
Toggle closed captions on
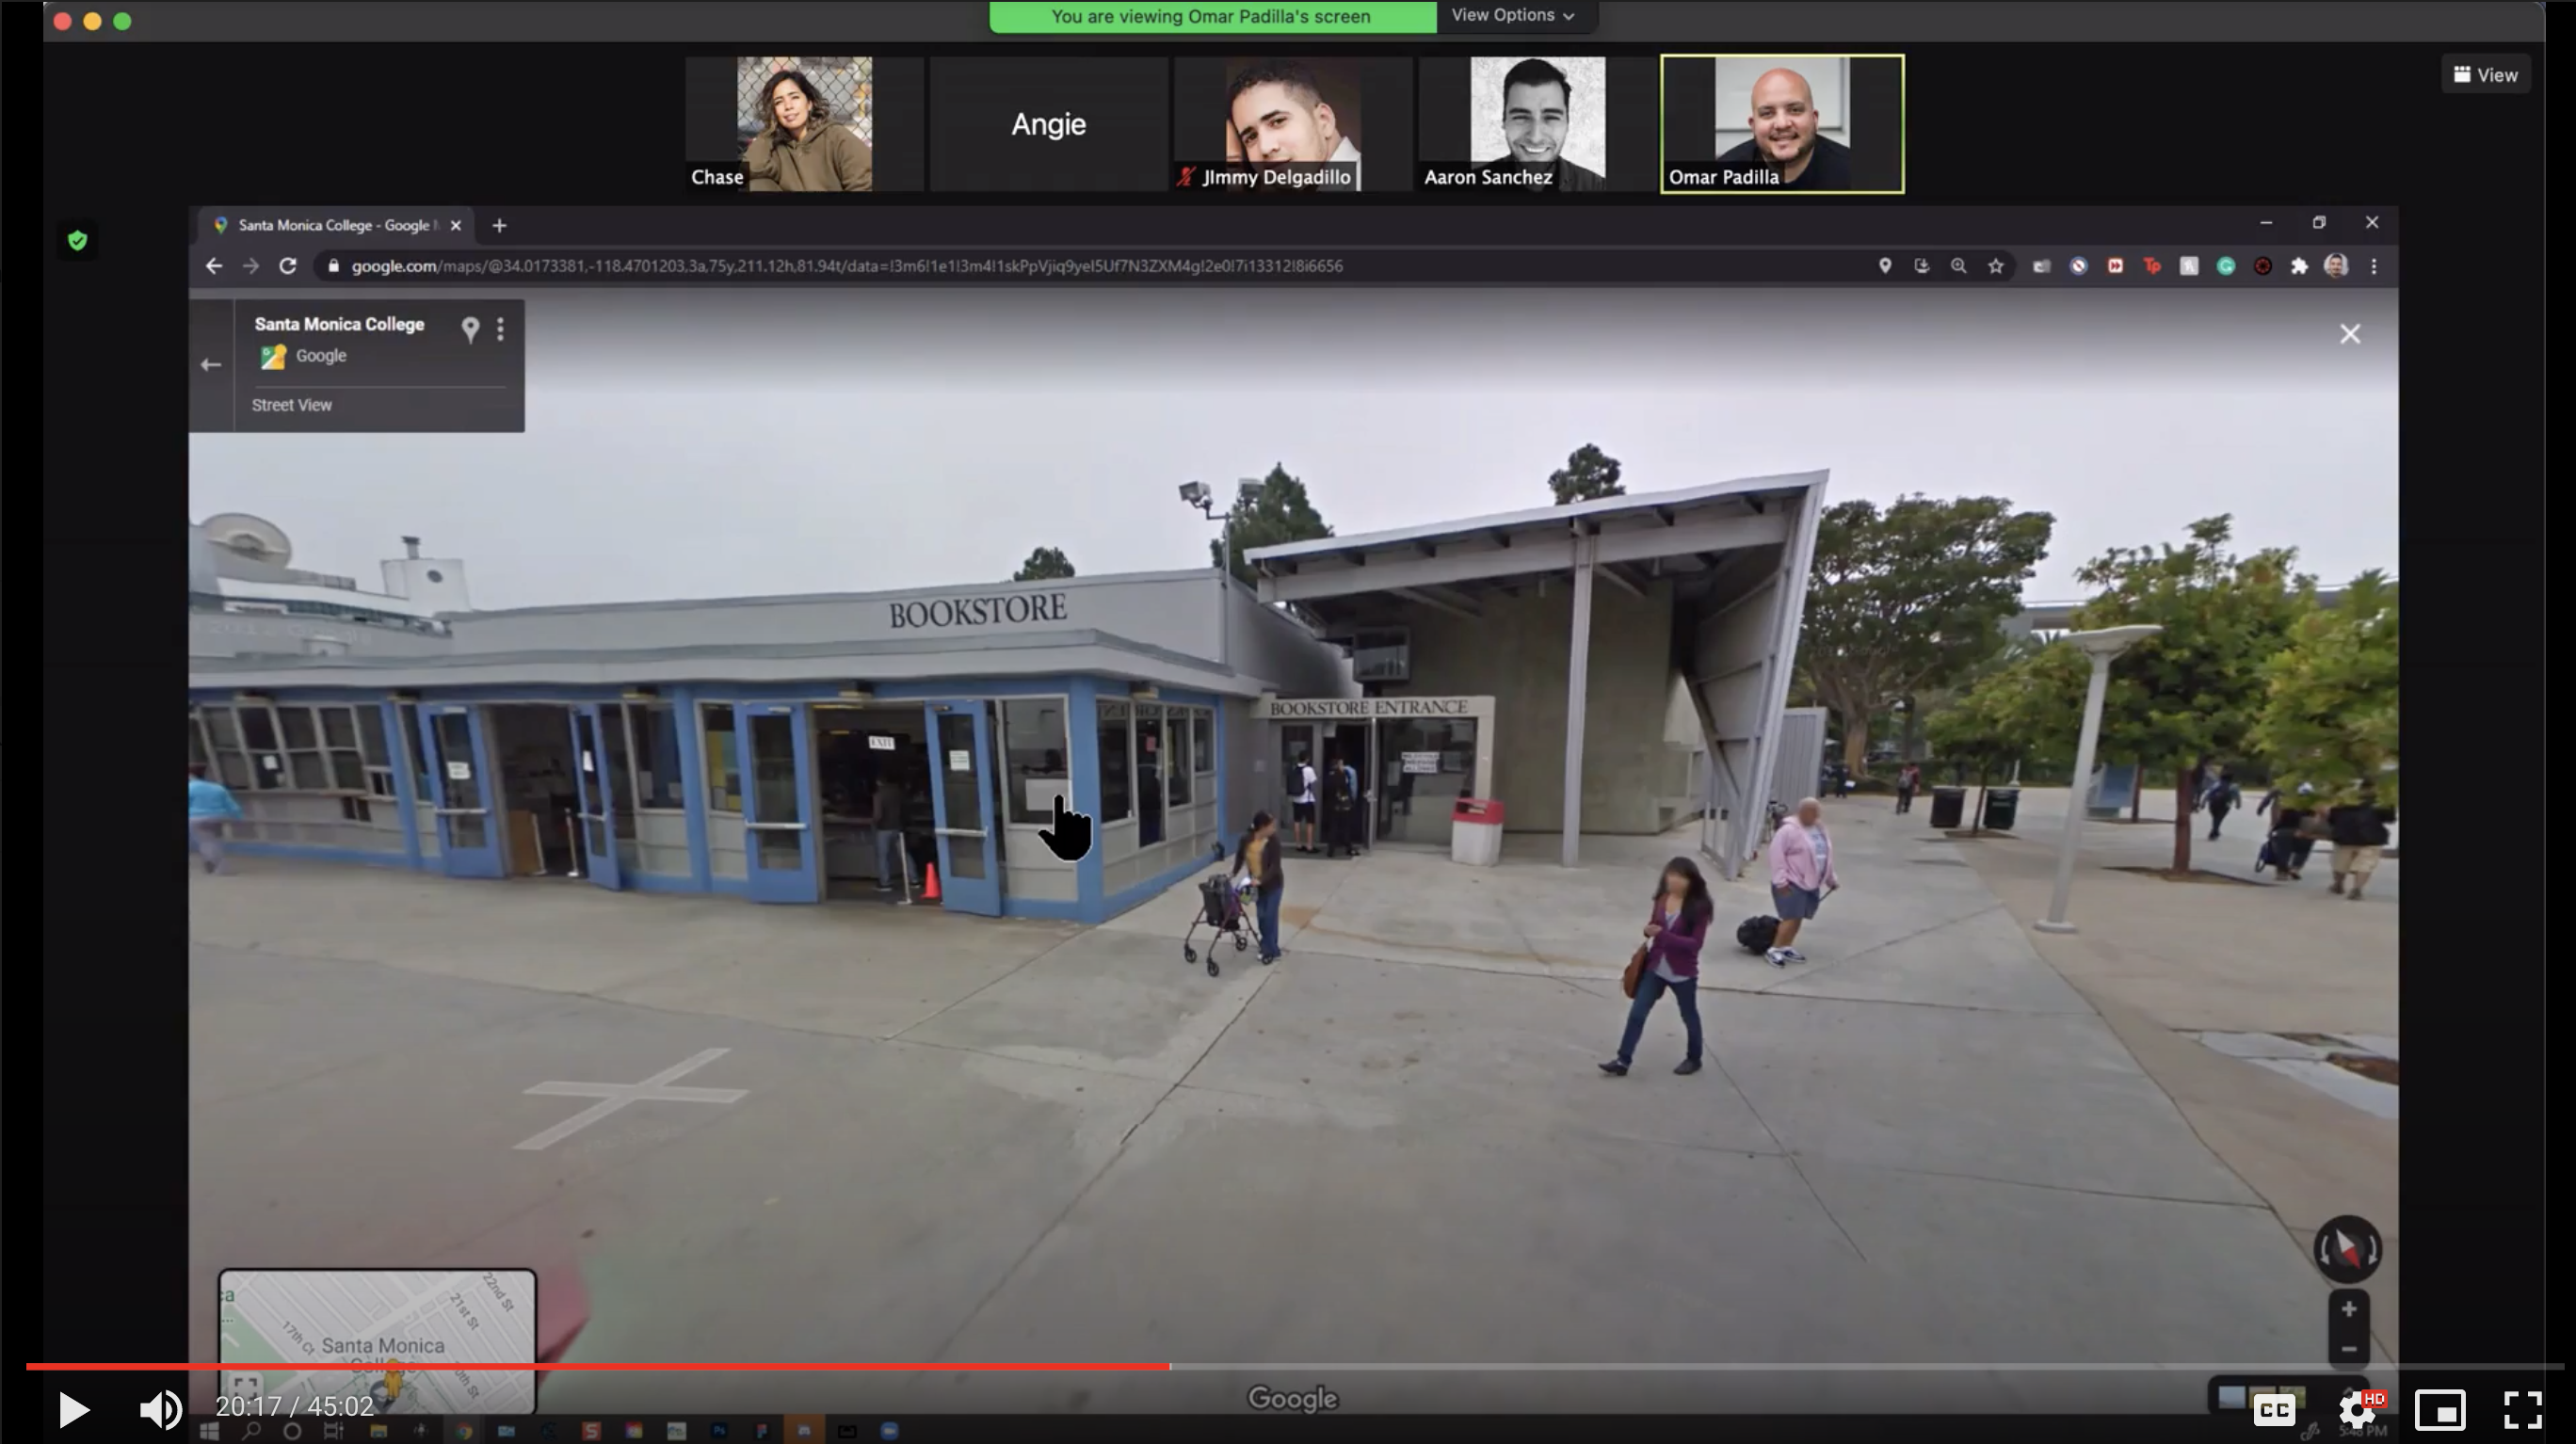2273,1410
